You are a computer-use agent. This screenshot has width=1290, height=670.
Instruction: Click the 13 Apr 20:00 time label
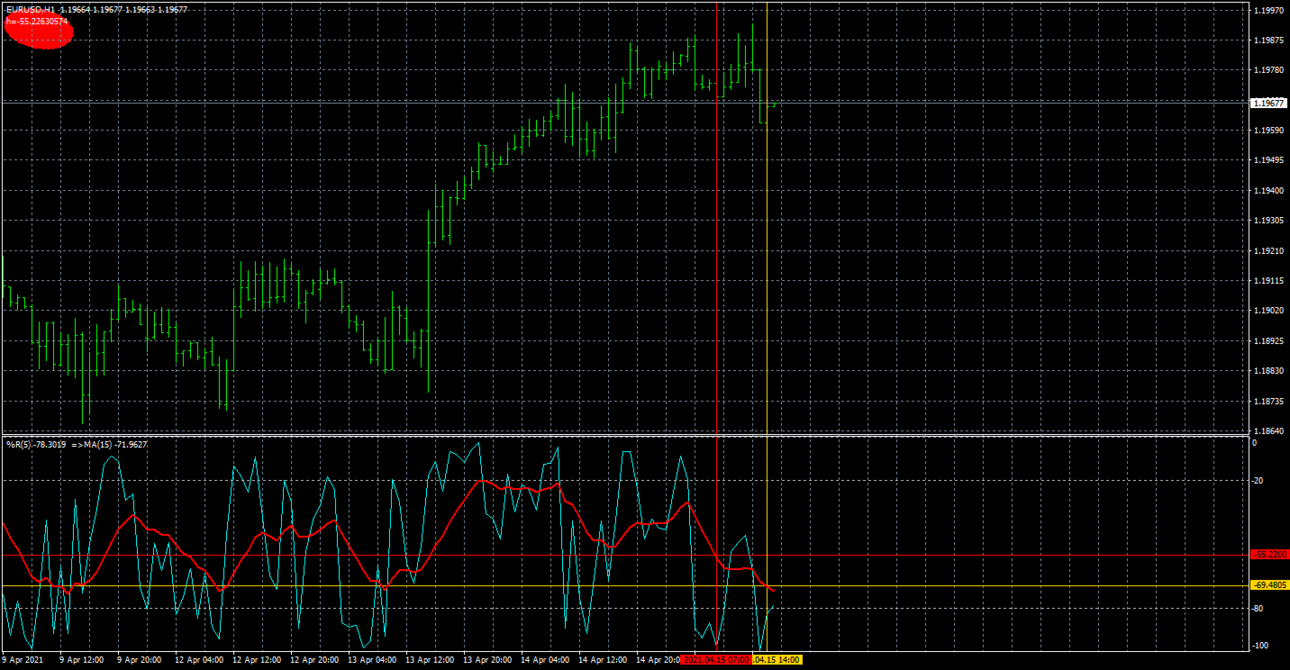tap(488, 660)
